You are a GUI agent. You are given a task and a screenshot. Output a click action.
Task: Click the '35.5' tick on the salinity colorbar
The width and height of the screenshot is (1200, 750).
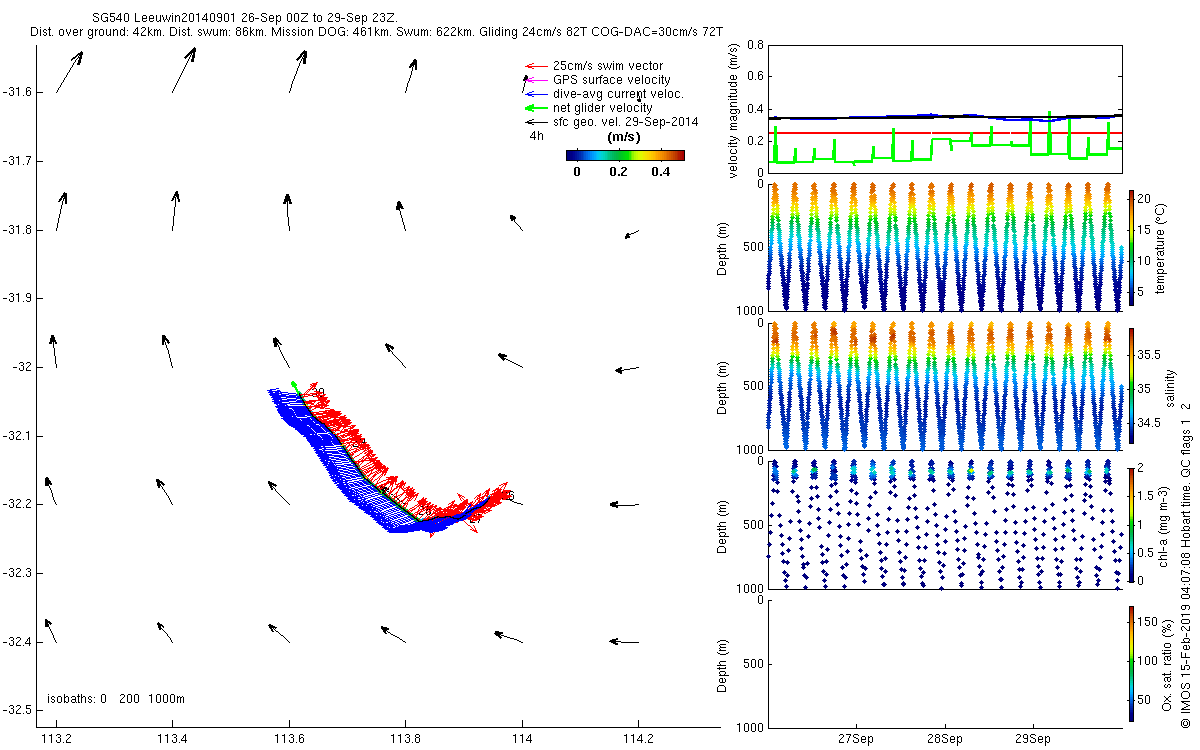pos(1150,355)
